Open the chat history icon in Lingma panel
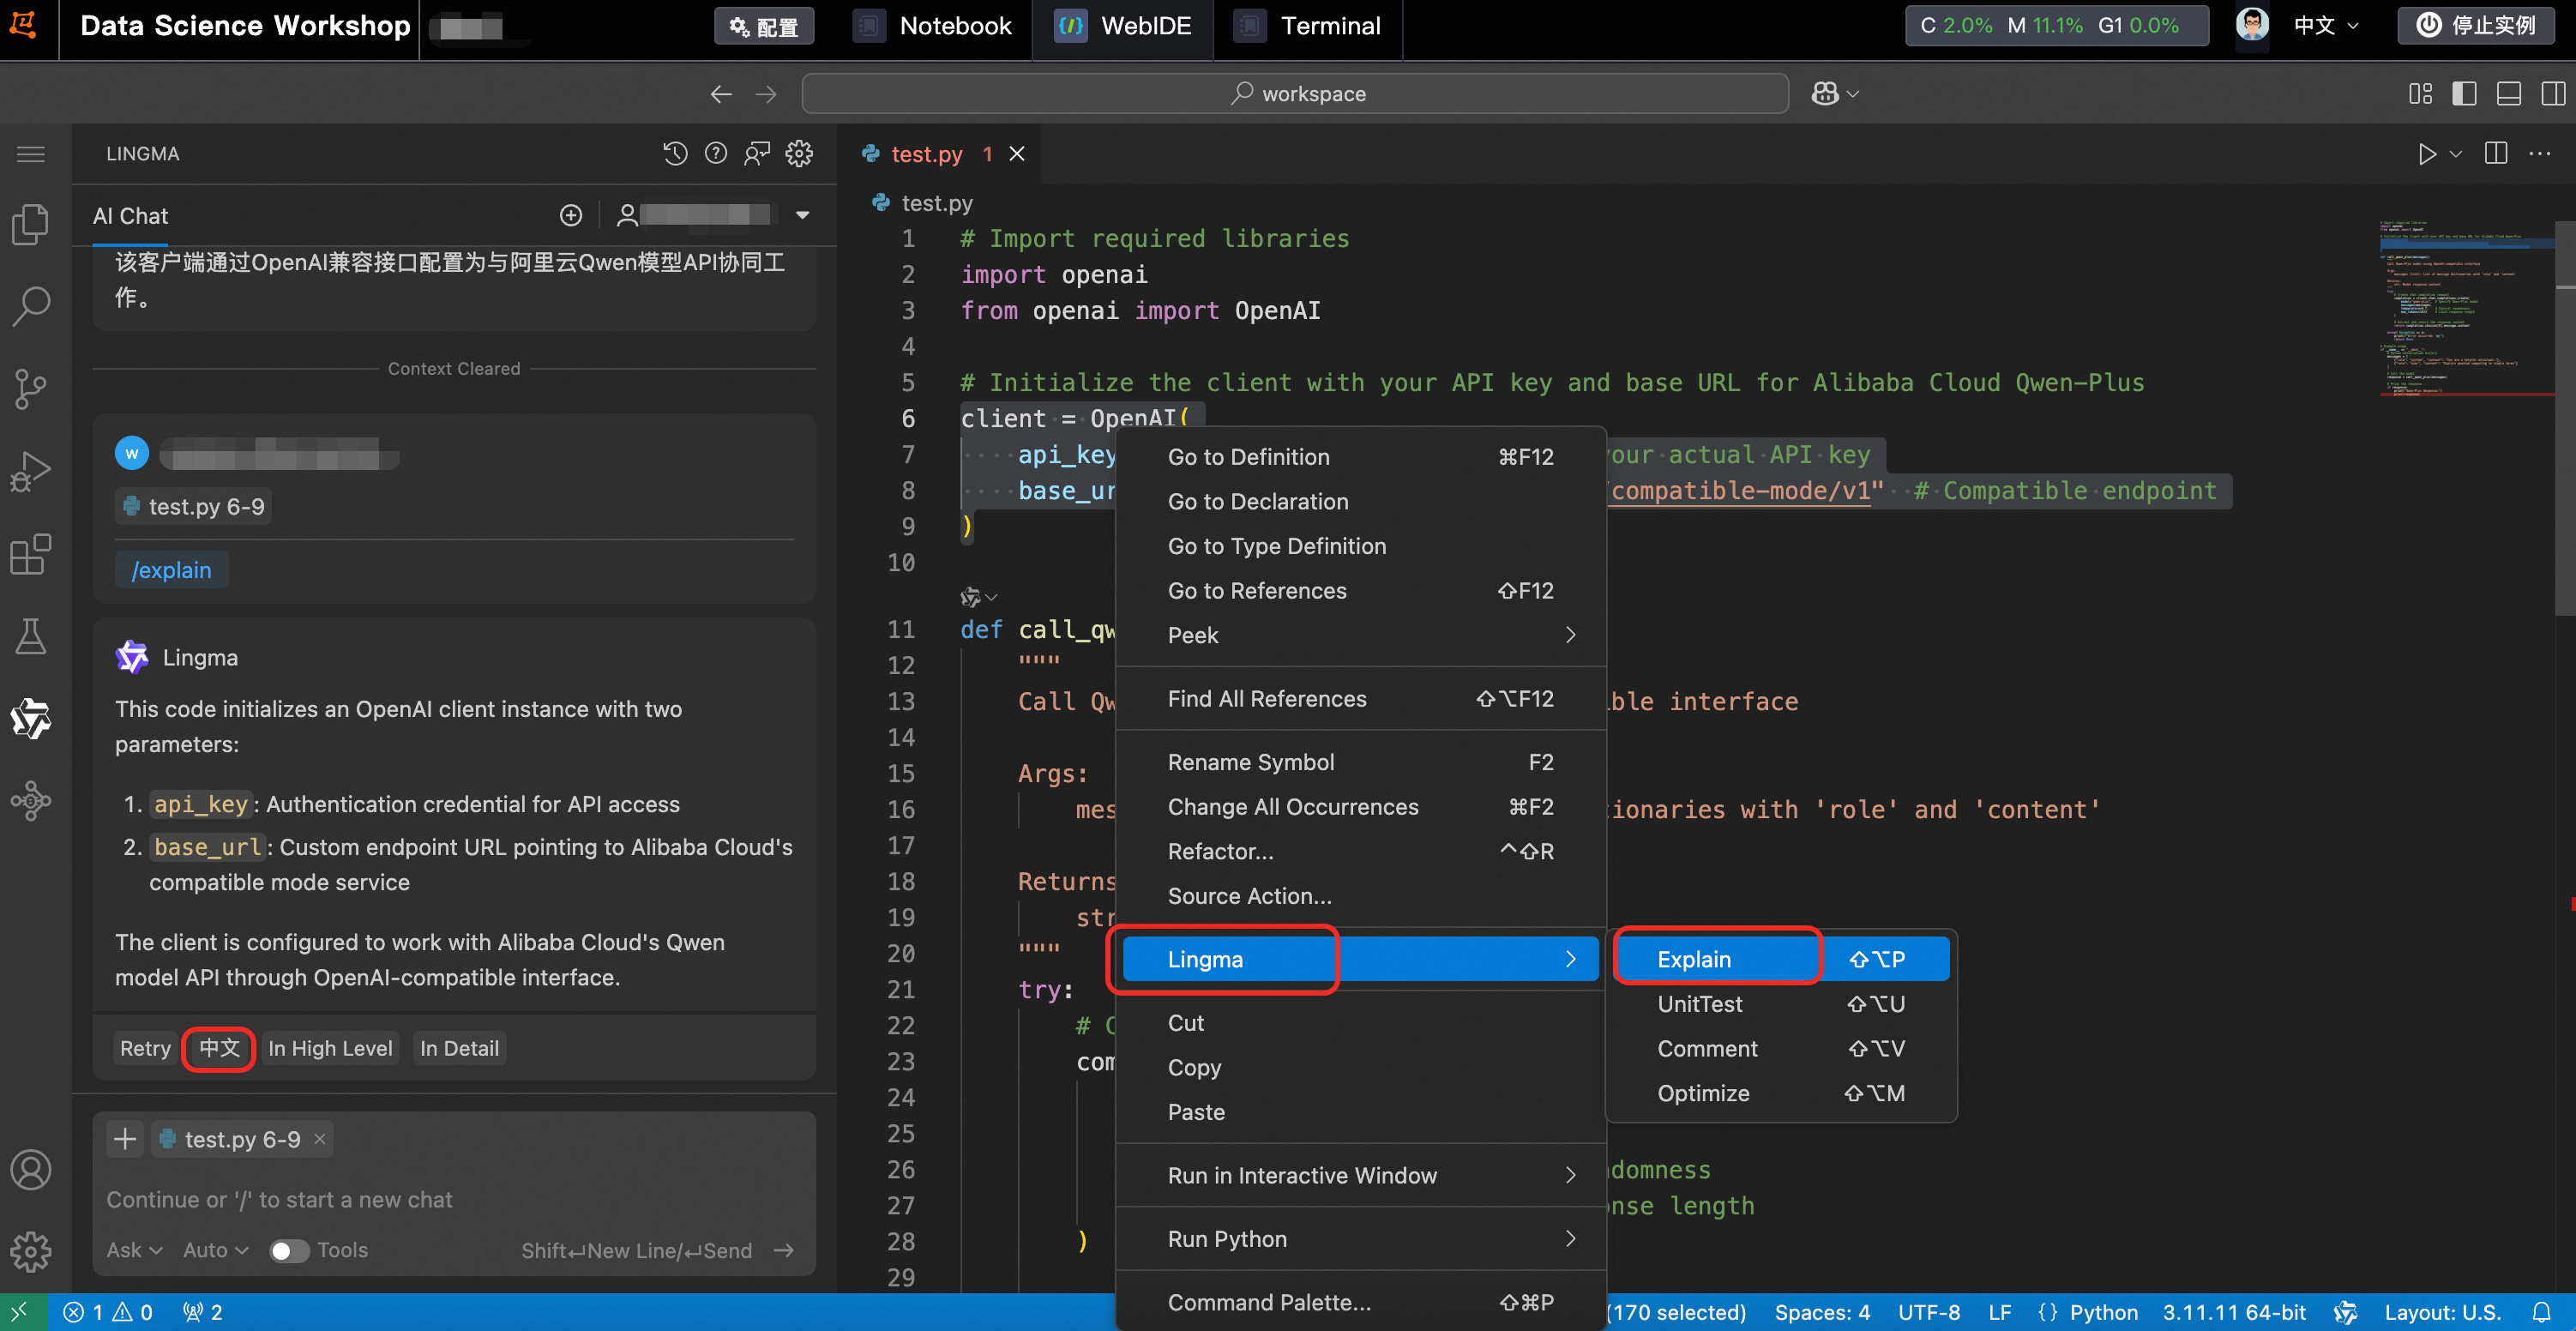This screenshot has width=2576, height=1331. point(675,153)
